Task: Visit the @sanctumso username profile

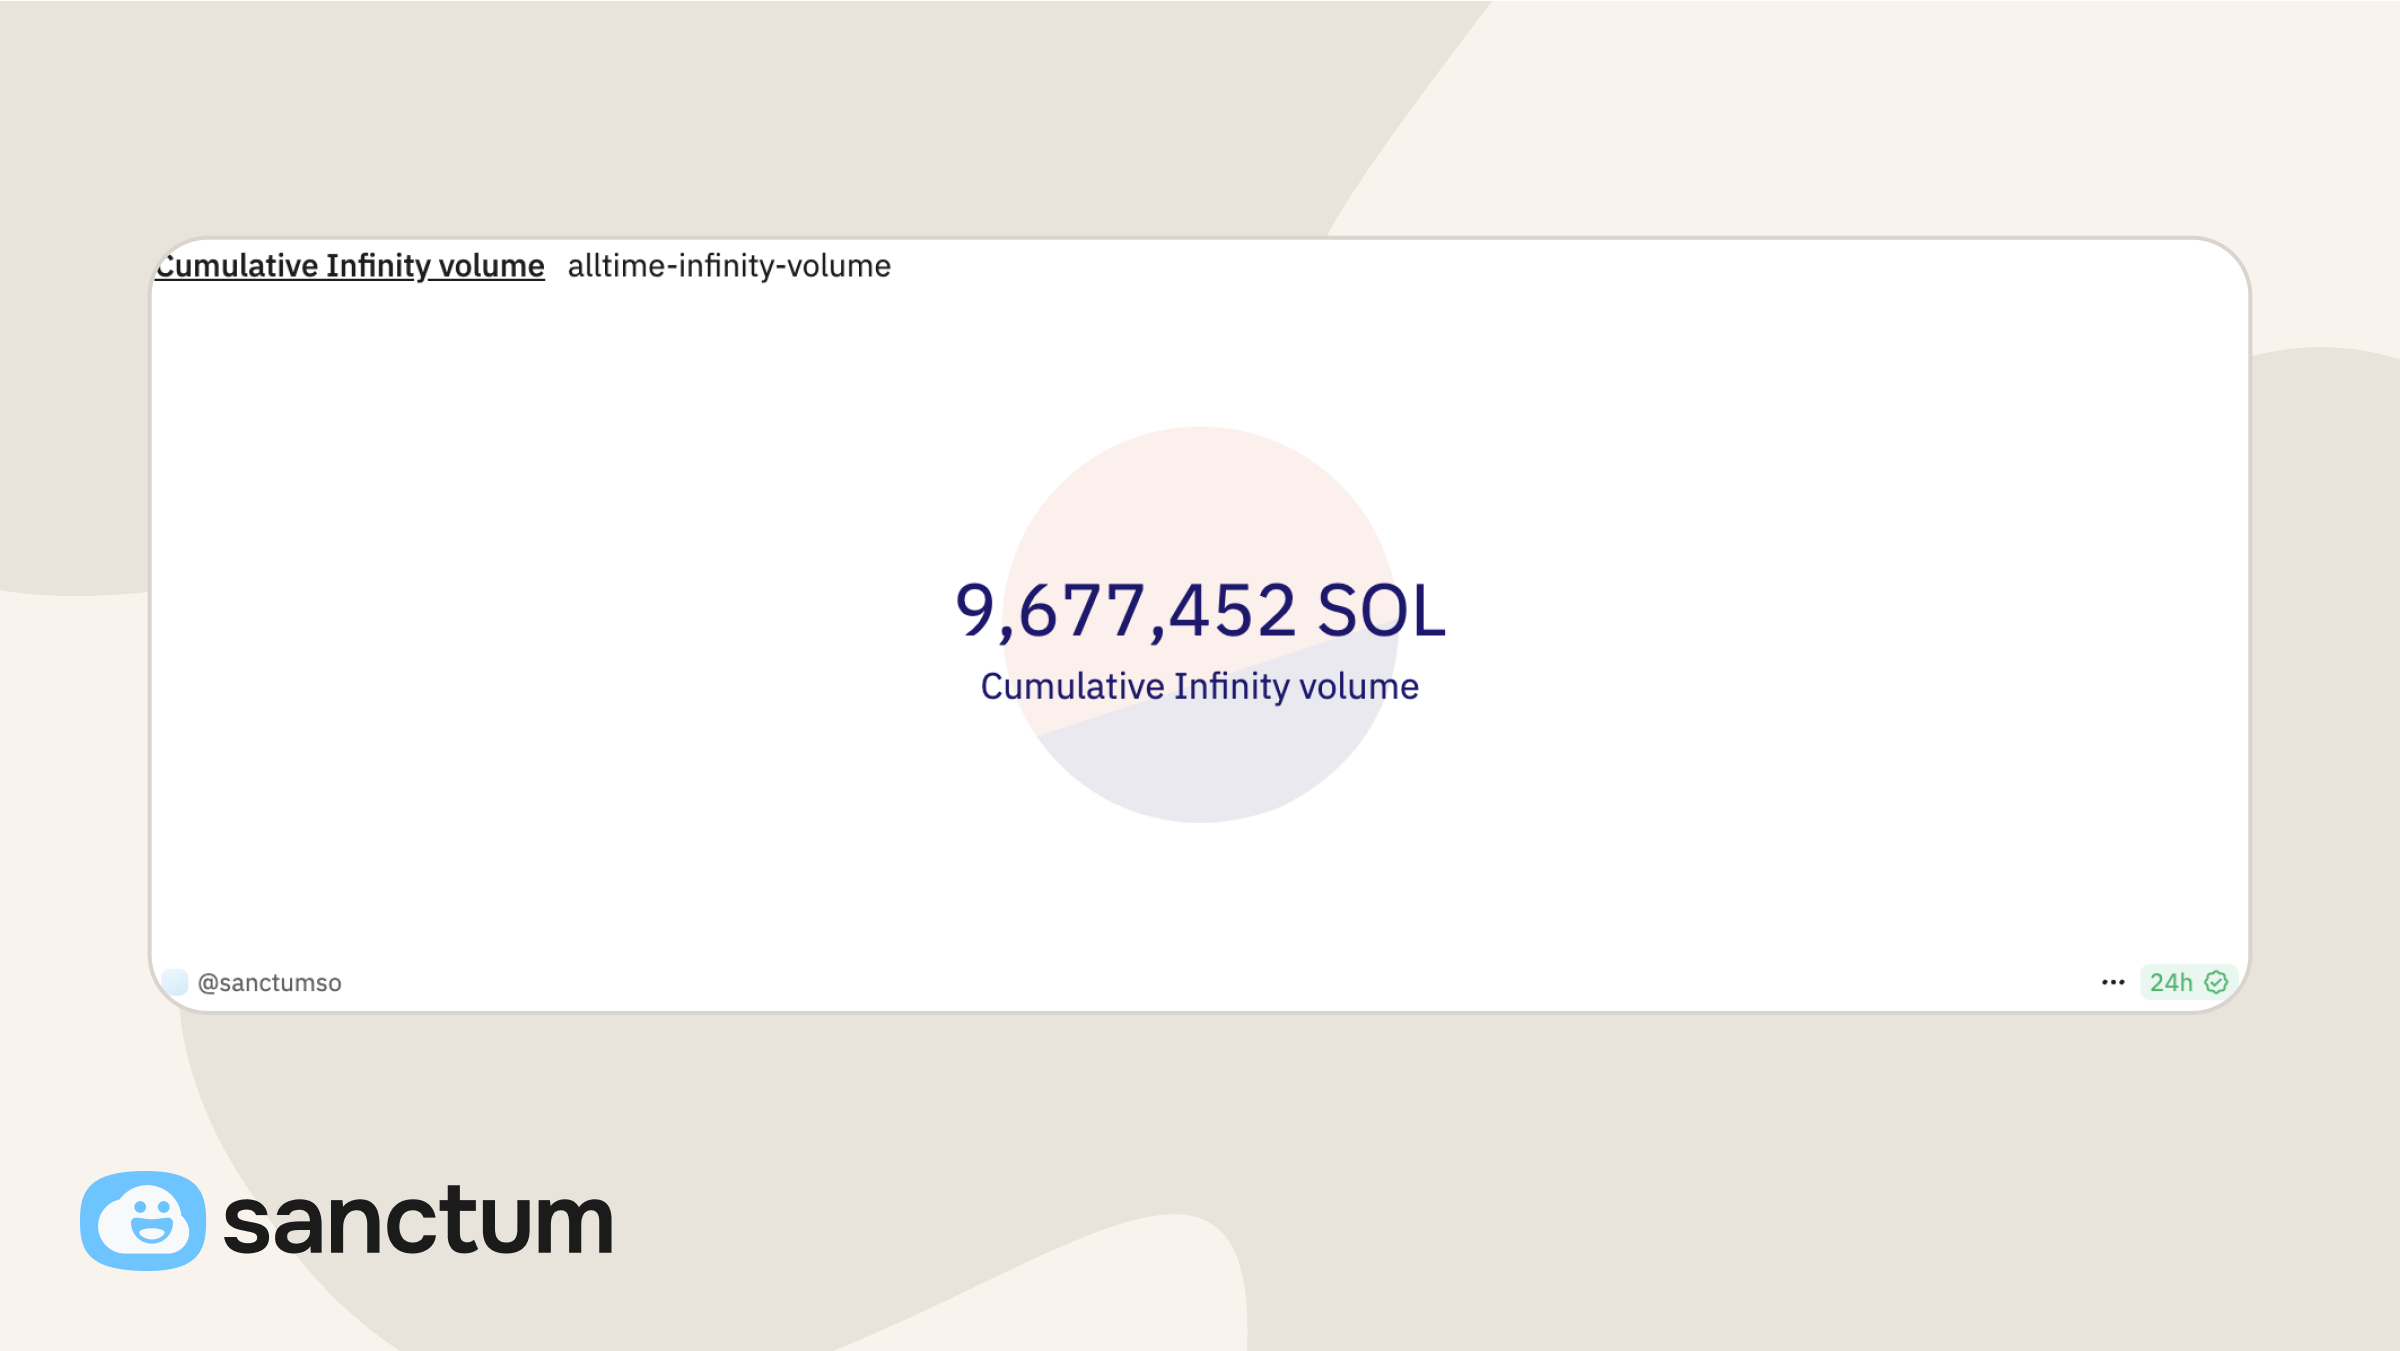Action: point(270,983)
